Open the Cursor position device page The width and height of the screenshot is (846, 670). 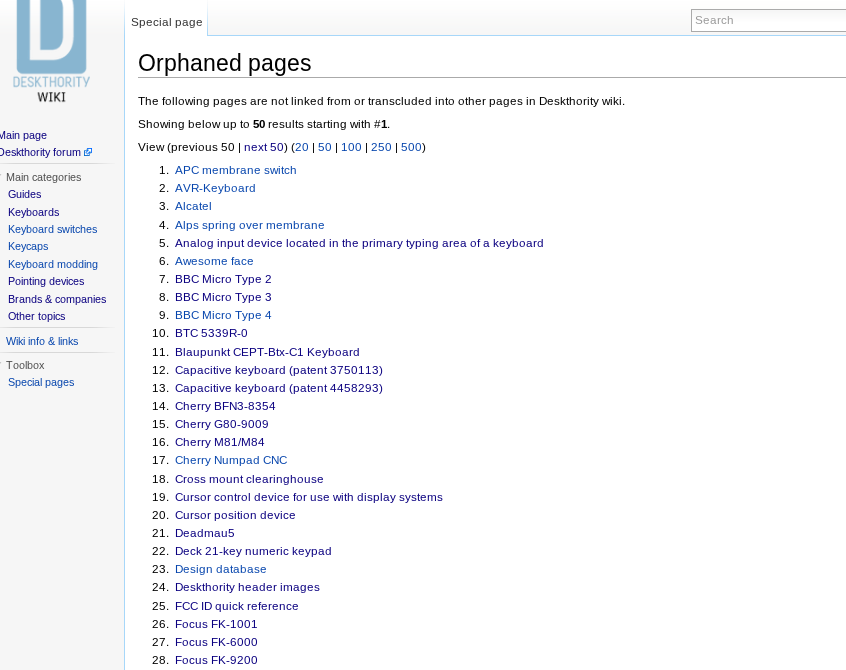[235, 515]
